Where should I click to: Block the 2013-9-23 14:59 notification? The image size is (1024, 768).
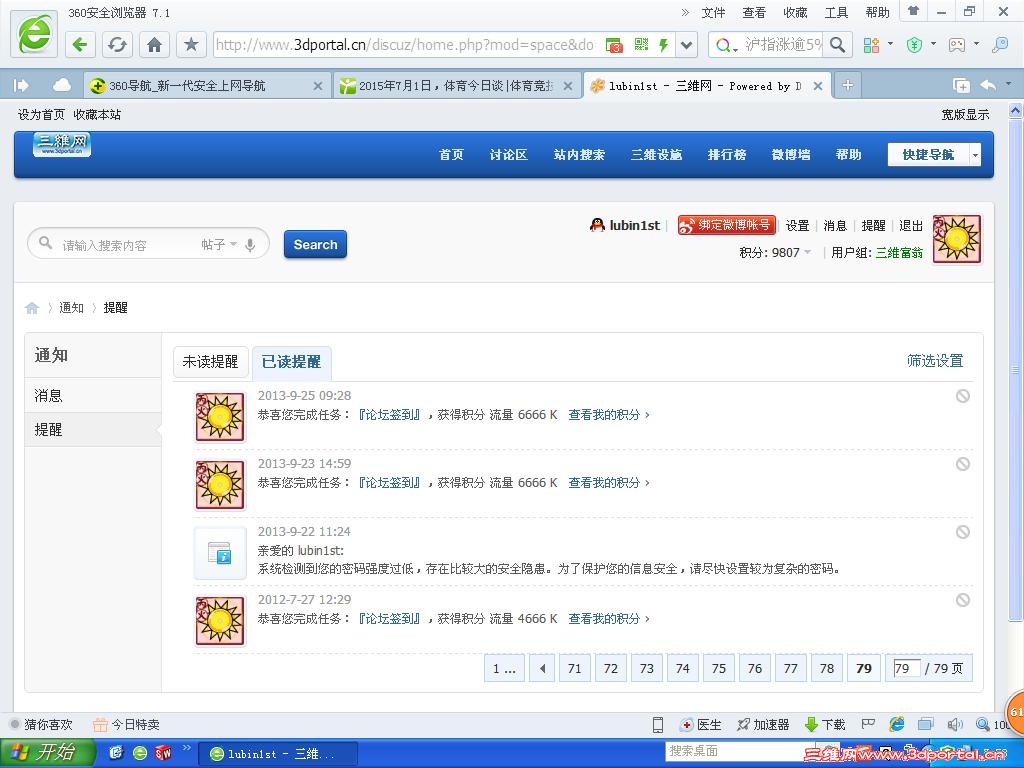click(x=963, y=464)
